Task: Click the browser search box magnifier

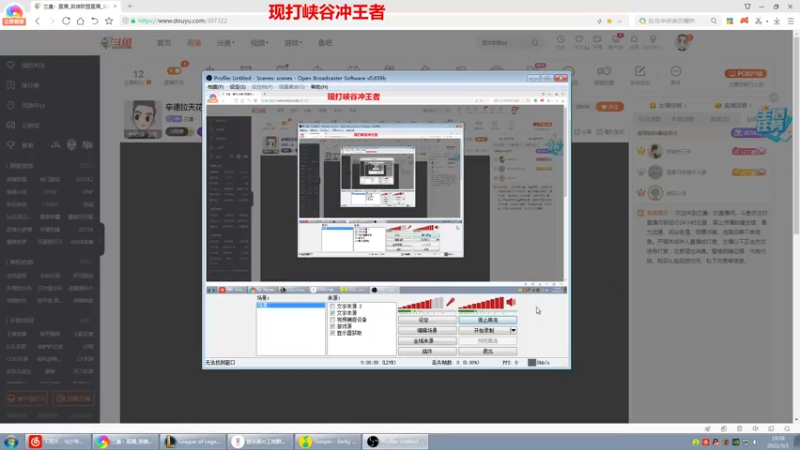Action: (x=713, y=21)
